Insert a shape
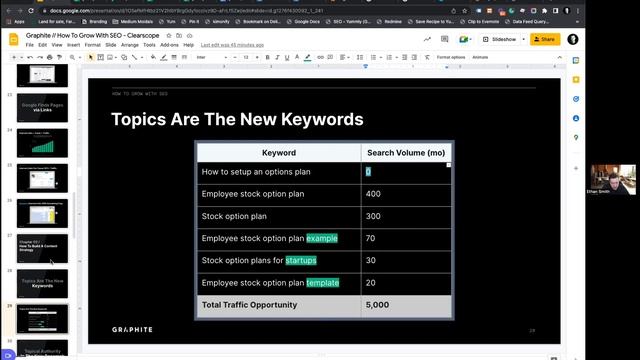 [x=124, y=58]
